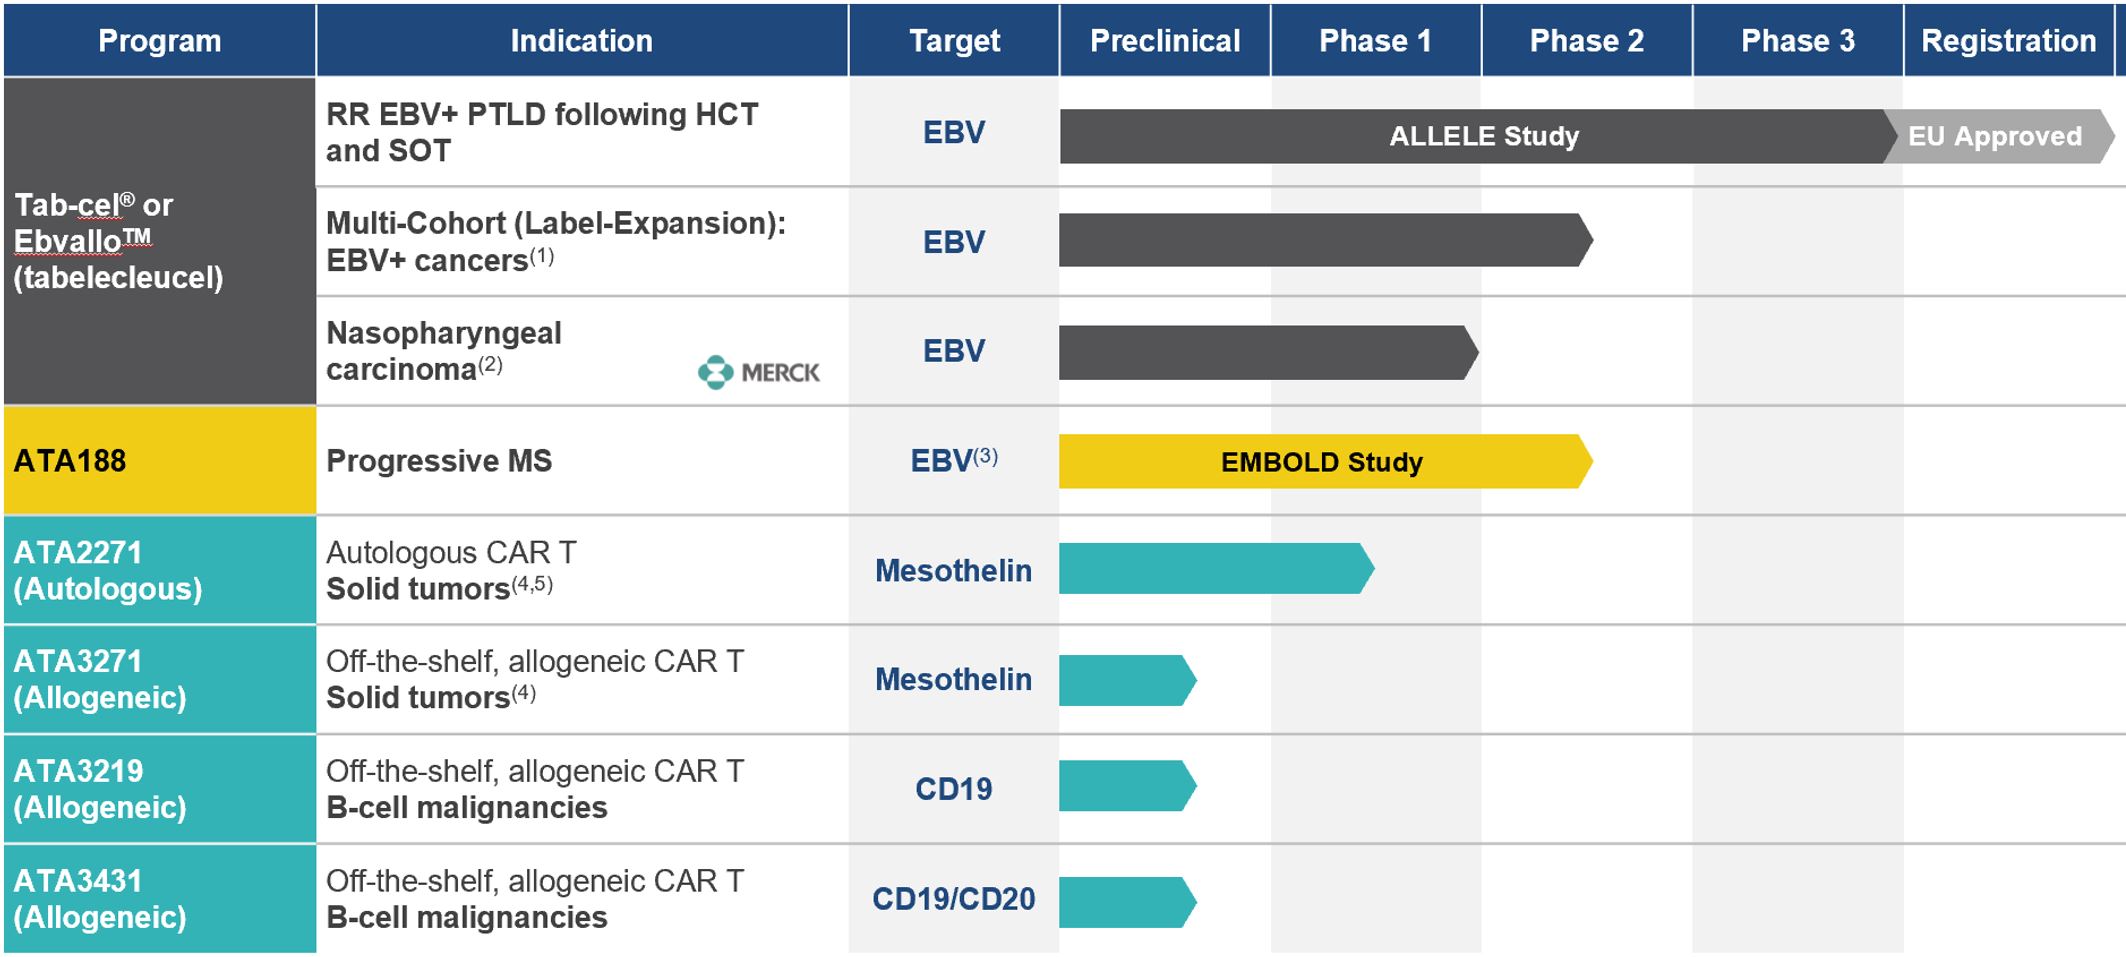This screenshot has height=957, width=2126.
Task: Click the Indication column header
Action: click(582, 40)
